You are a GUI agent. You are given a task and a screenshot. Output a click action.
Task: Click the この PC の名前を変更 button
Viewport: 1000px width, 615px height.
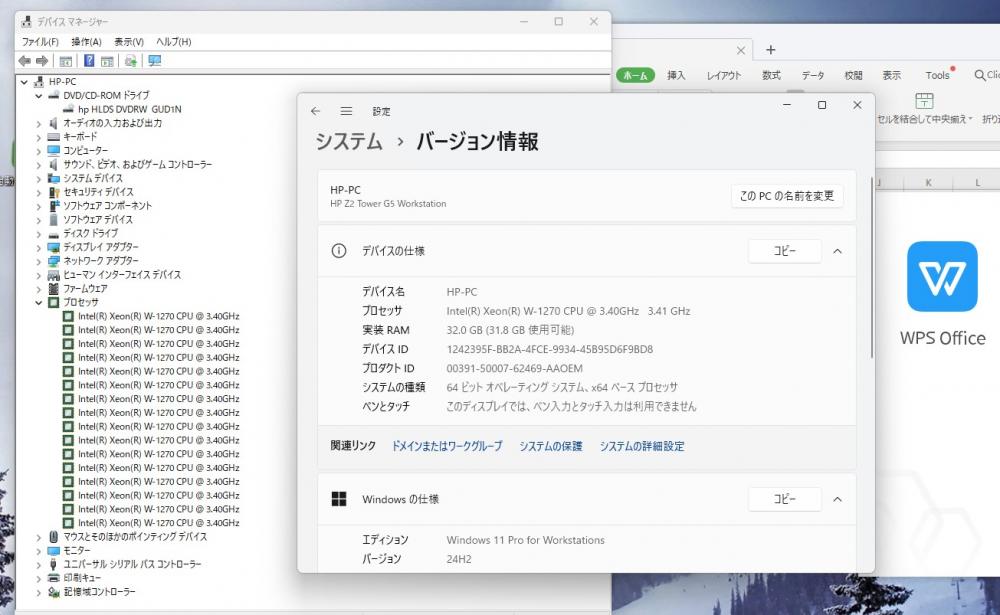[787, 196]
